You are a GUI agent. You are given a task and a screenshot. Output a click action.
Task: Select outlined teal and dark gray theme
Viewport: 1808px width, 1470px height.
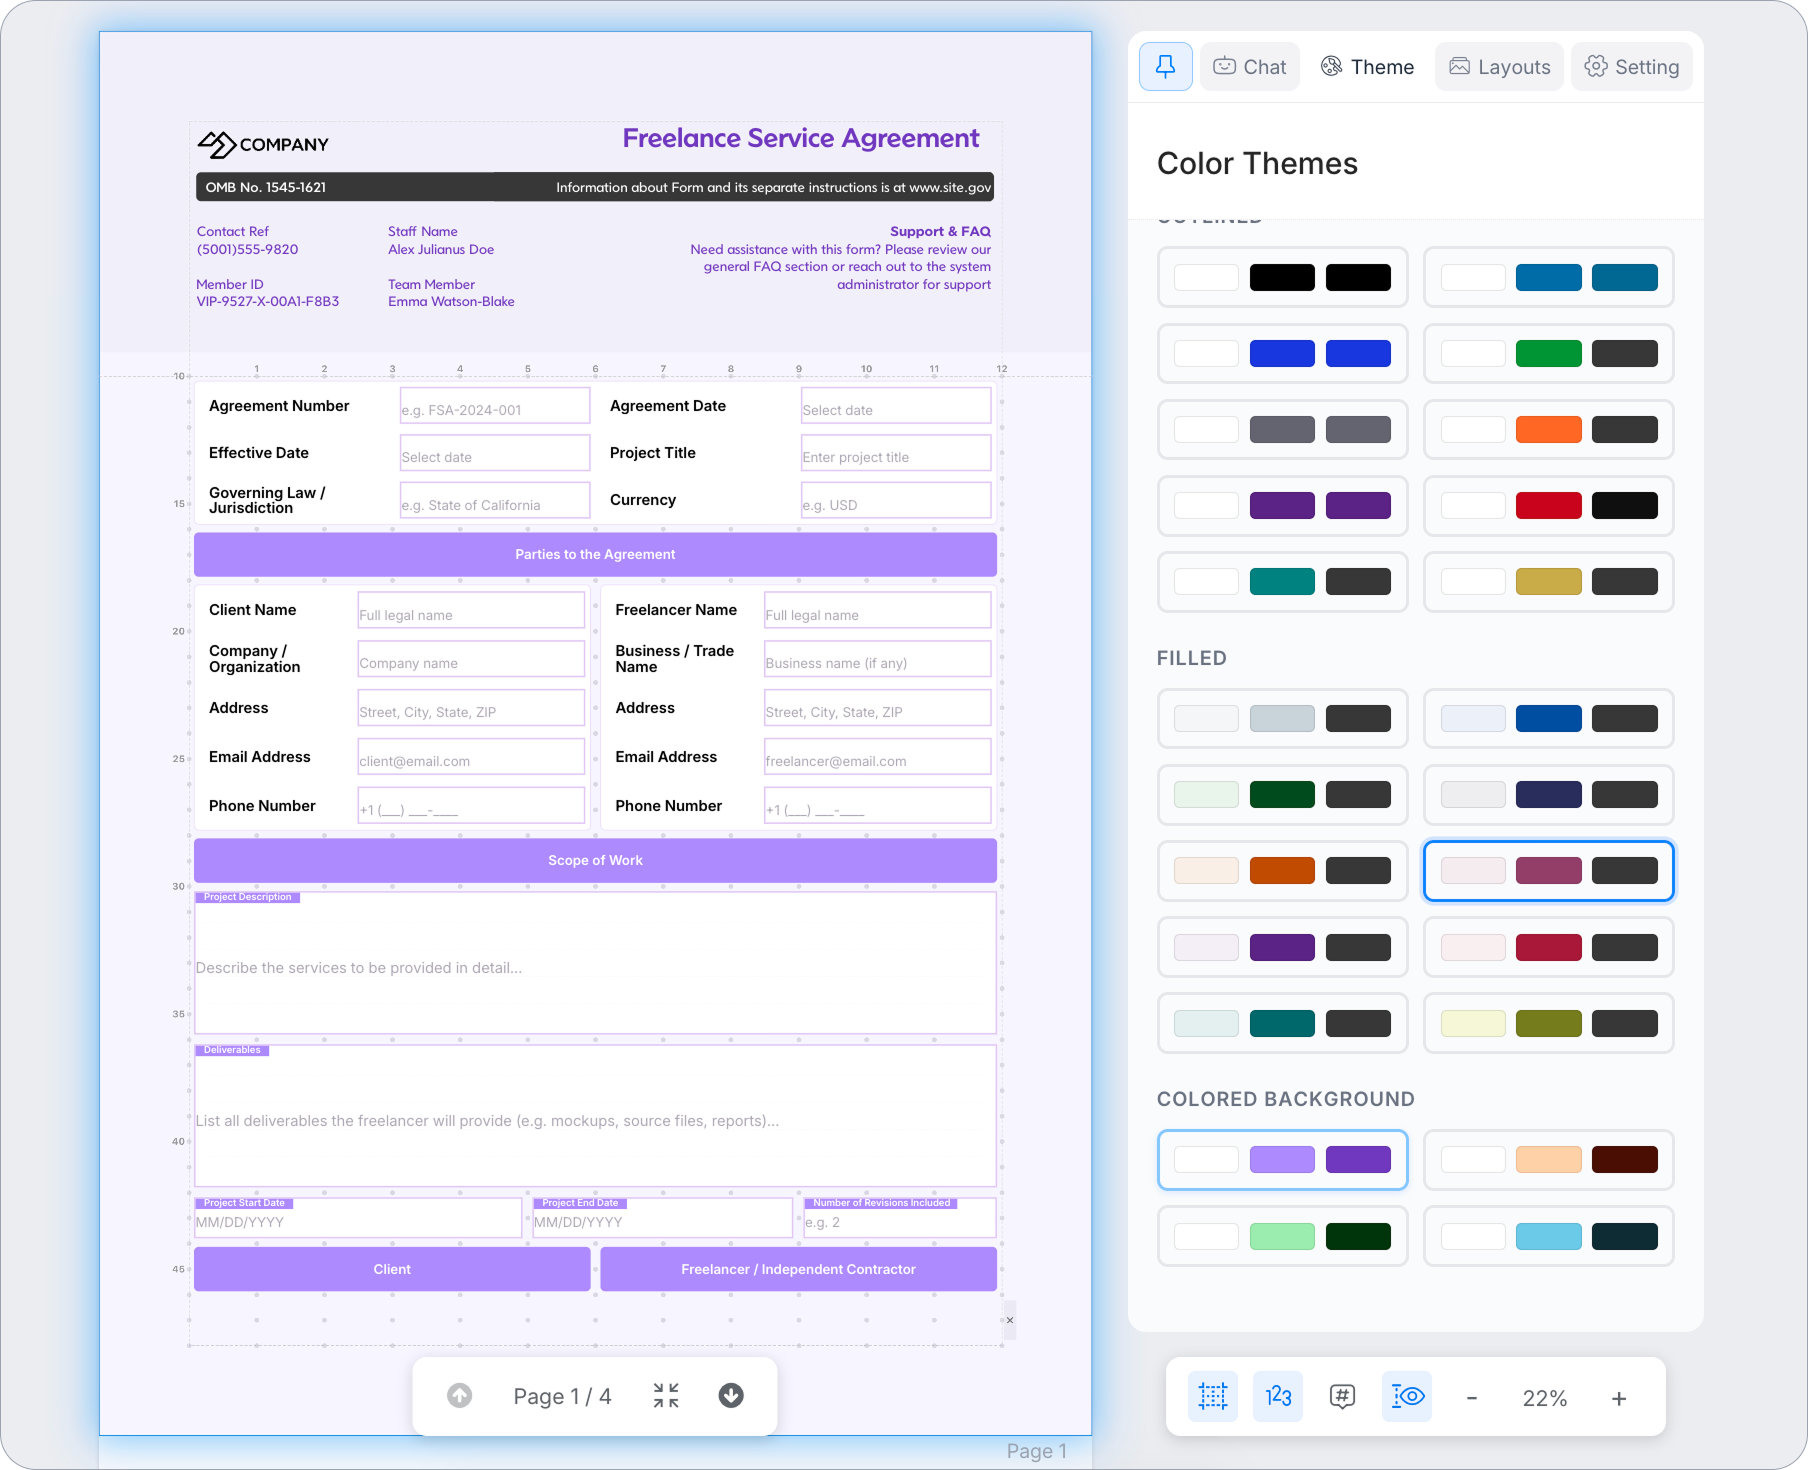click(1283, 581)
